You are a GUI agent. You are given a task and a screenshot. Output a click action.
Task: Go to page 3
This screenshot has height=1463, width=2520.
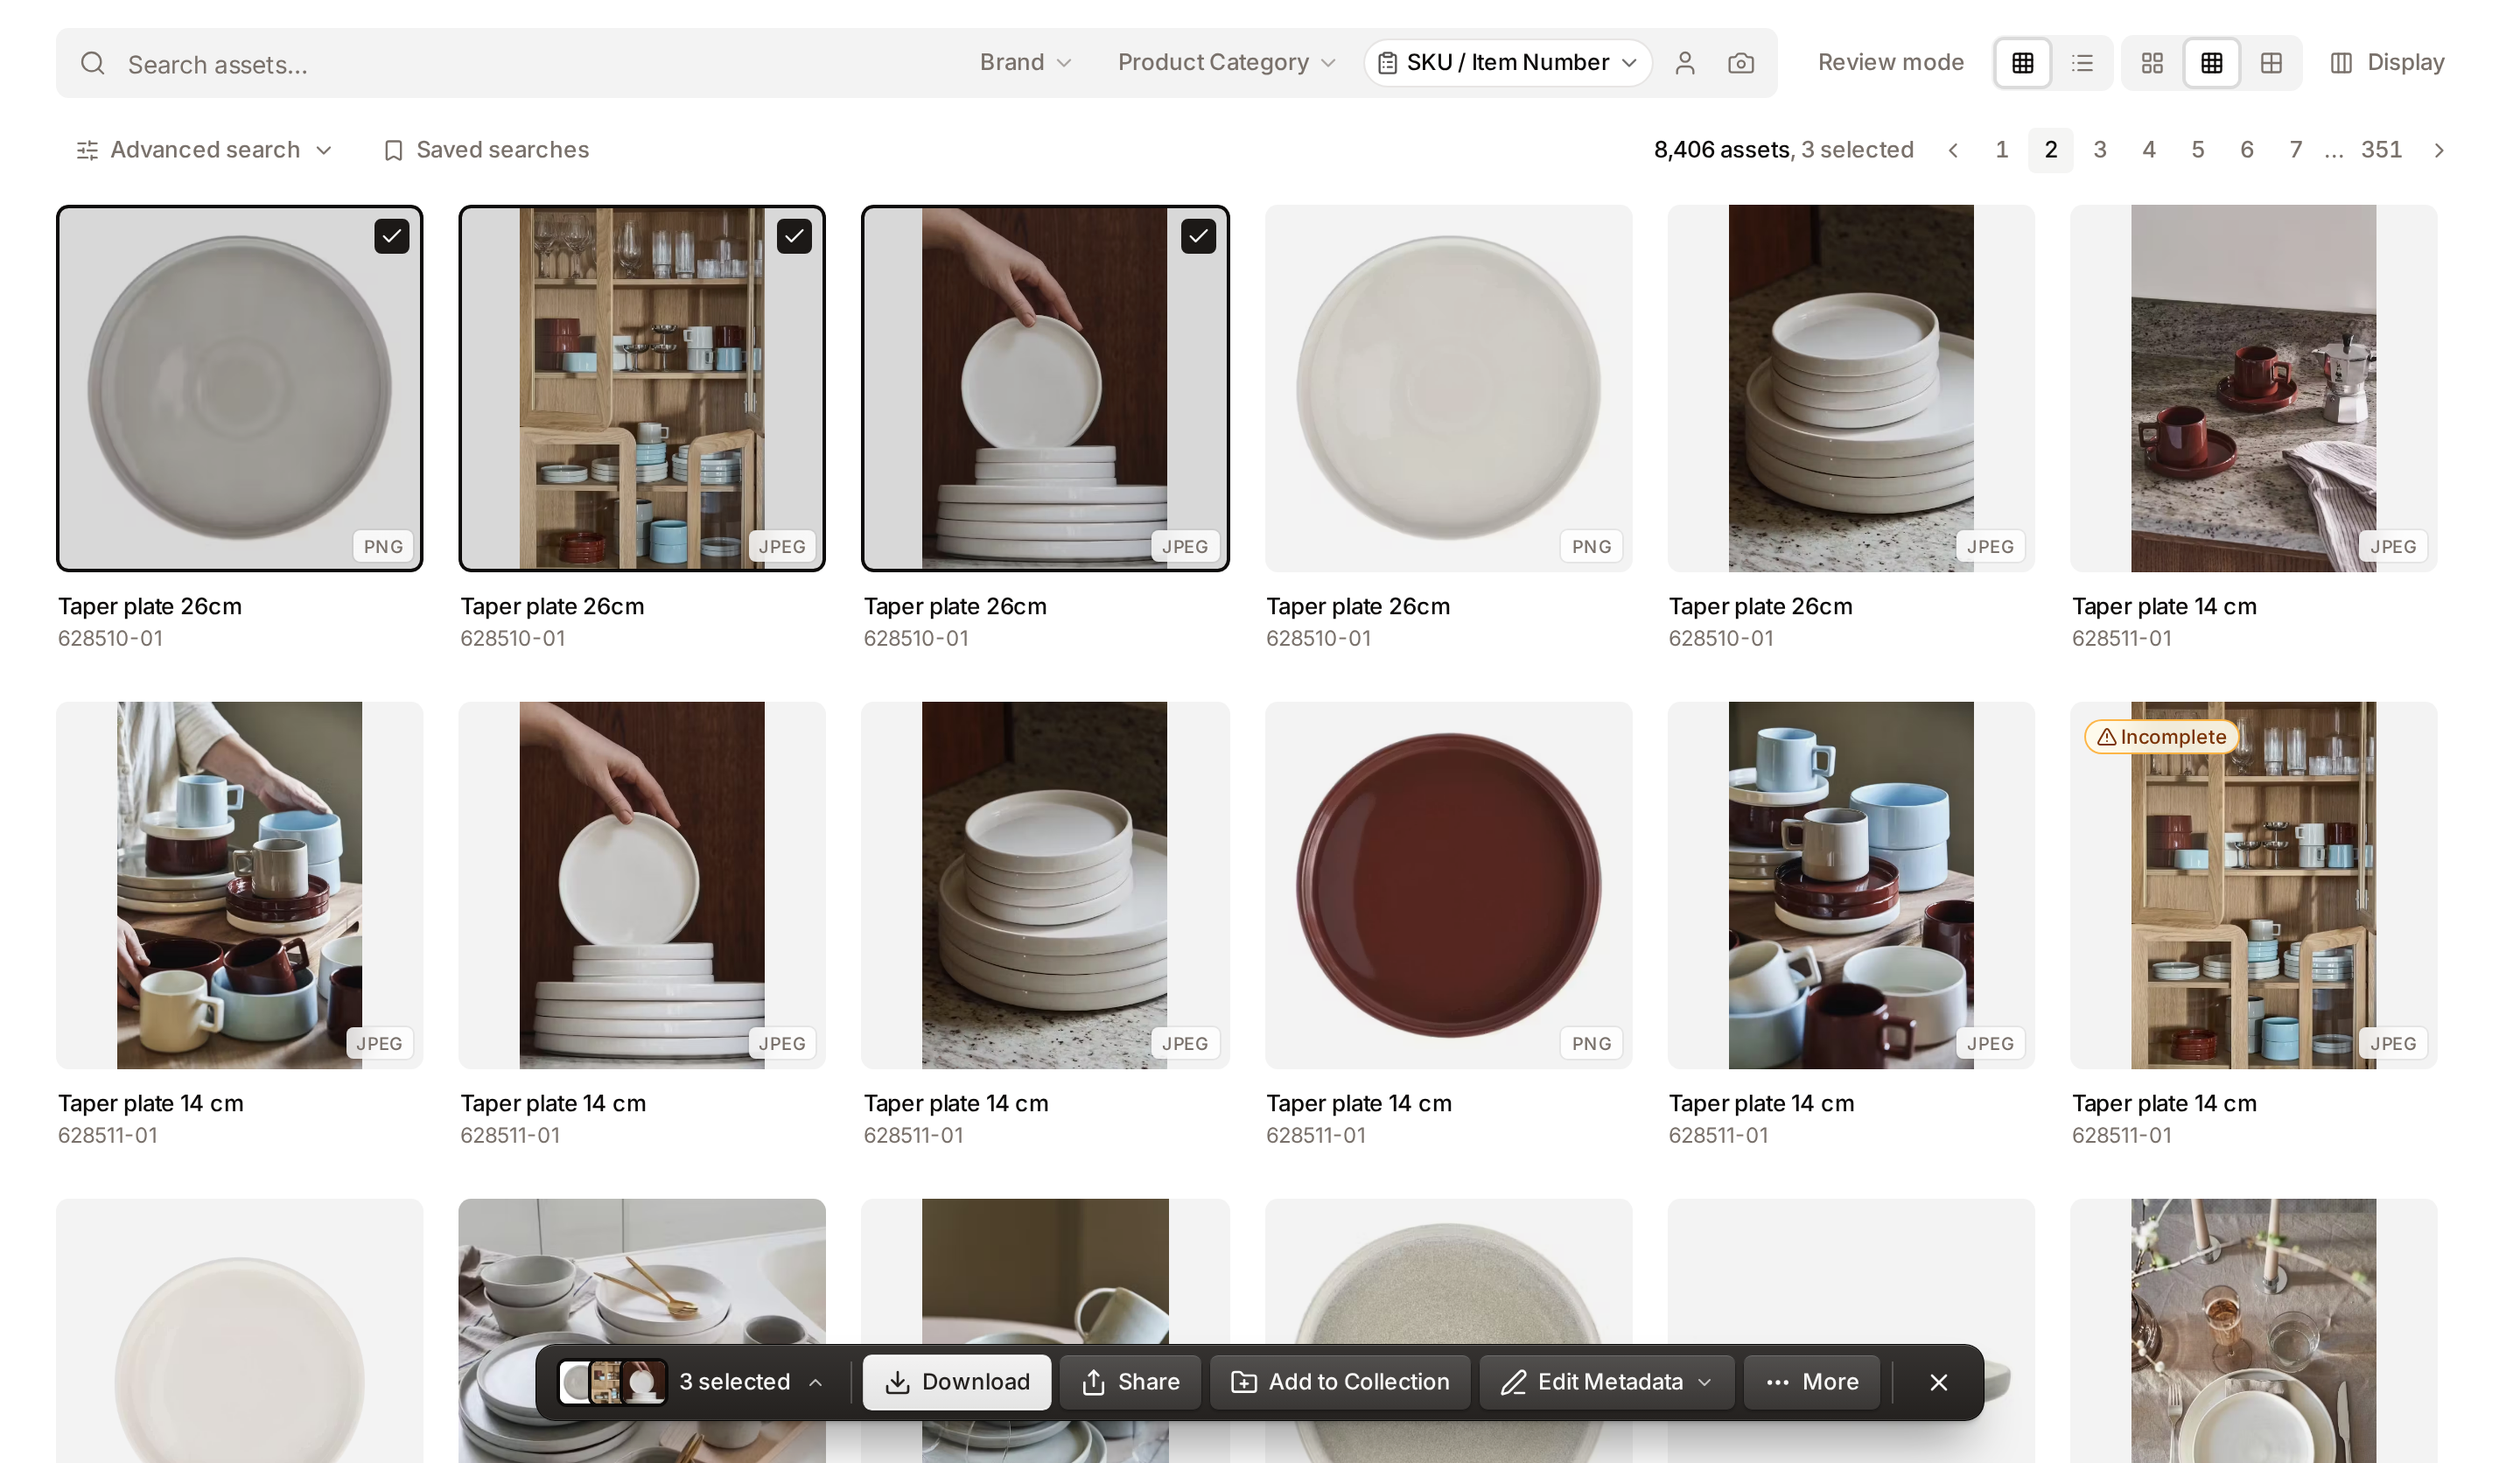pos(2099,150)
